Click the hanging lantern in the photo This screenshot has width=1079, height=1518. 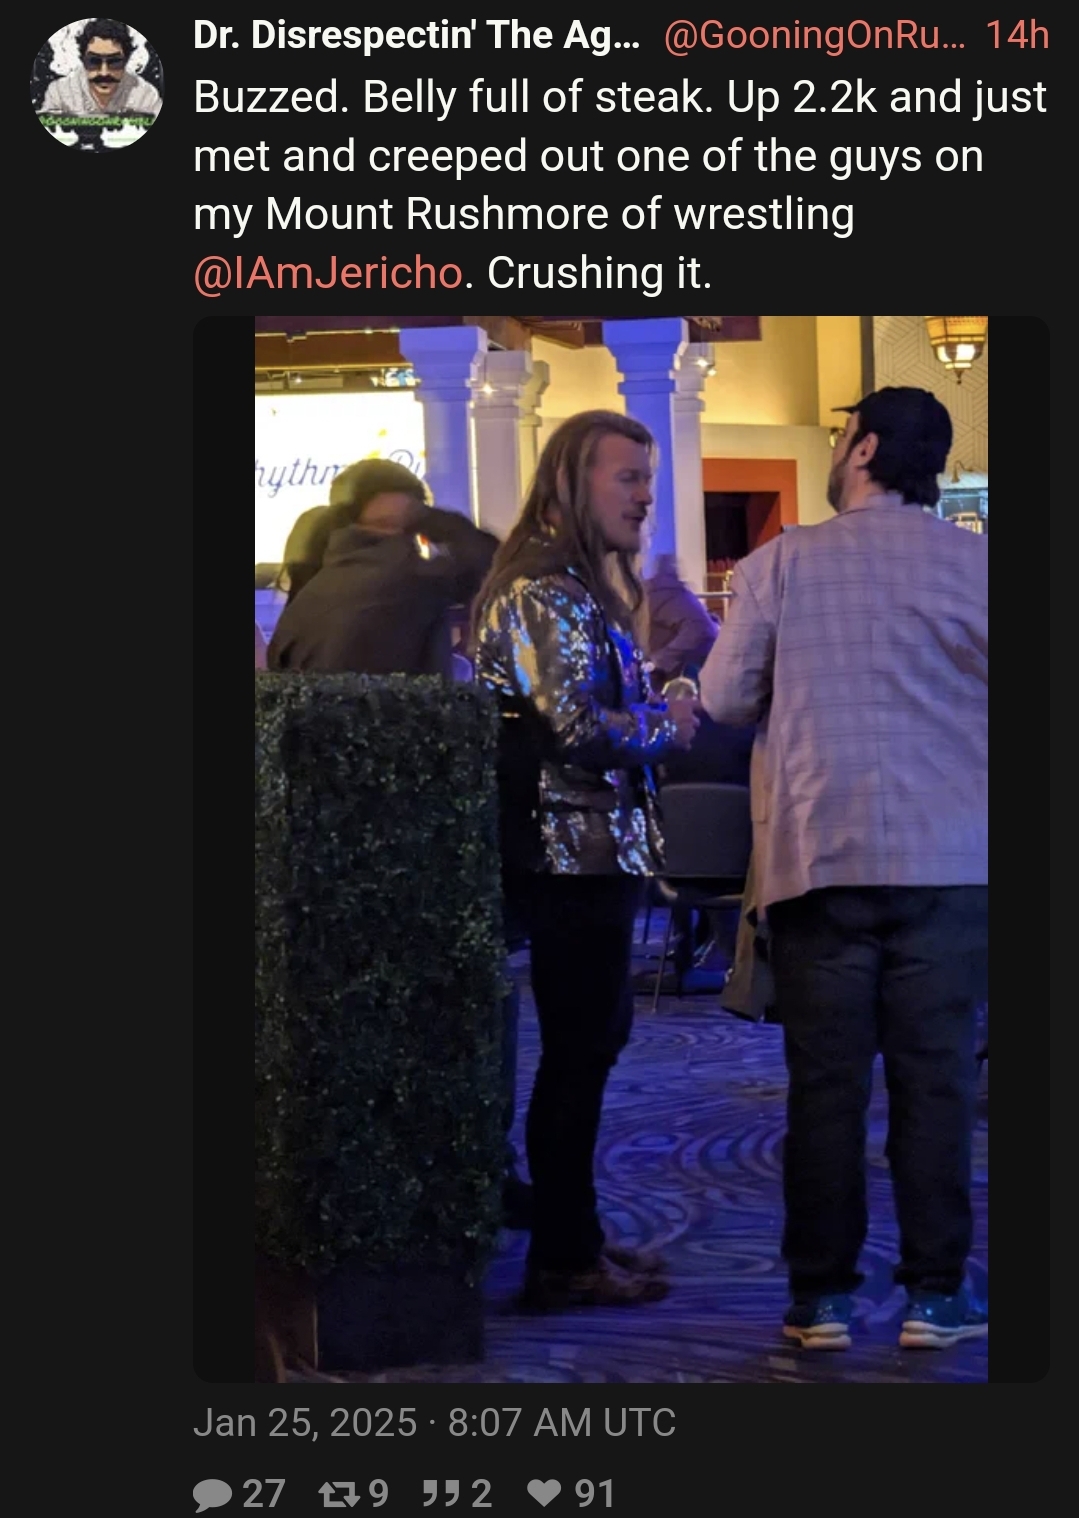click(x=956, y=347)
